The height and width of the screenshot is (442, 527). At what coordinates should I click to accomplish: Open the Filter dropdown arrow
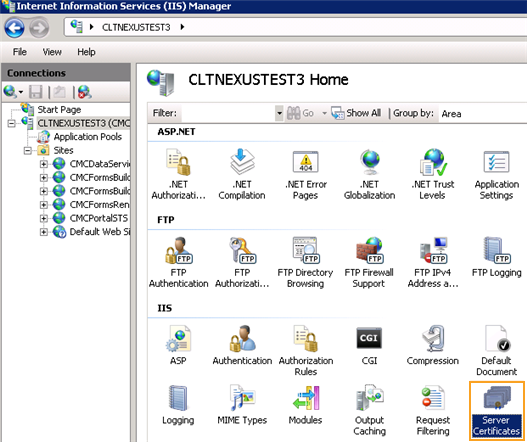(279, 113)
